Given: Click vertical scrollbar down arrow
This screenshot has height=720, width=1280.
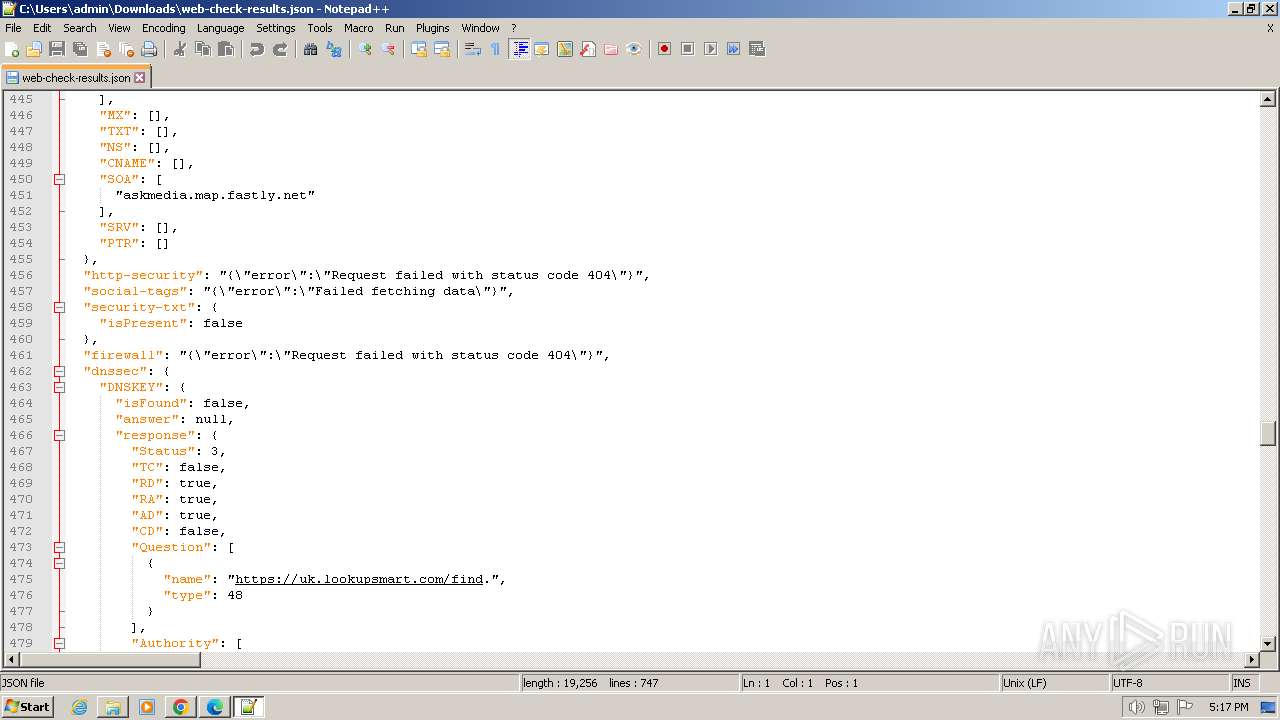Looking at the screenshot, I should [x=1267, y=643].
